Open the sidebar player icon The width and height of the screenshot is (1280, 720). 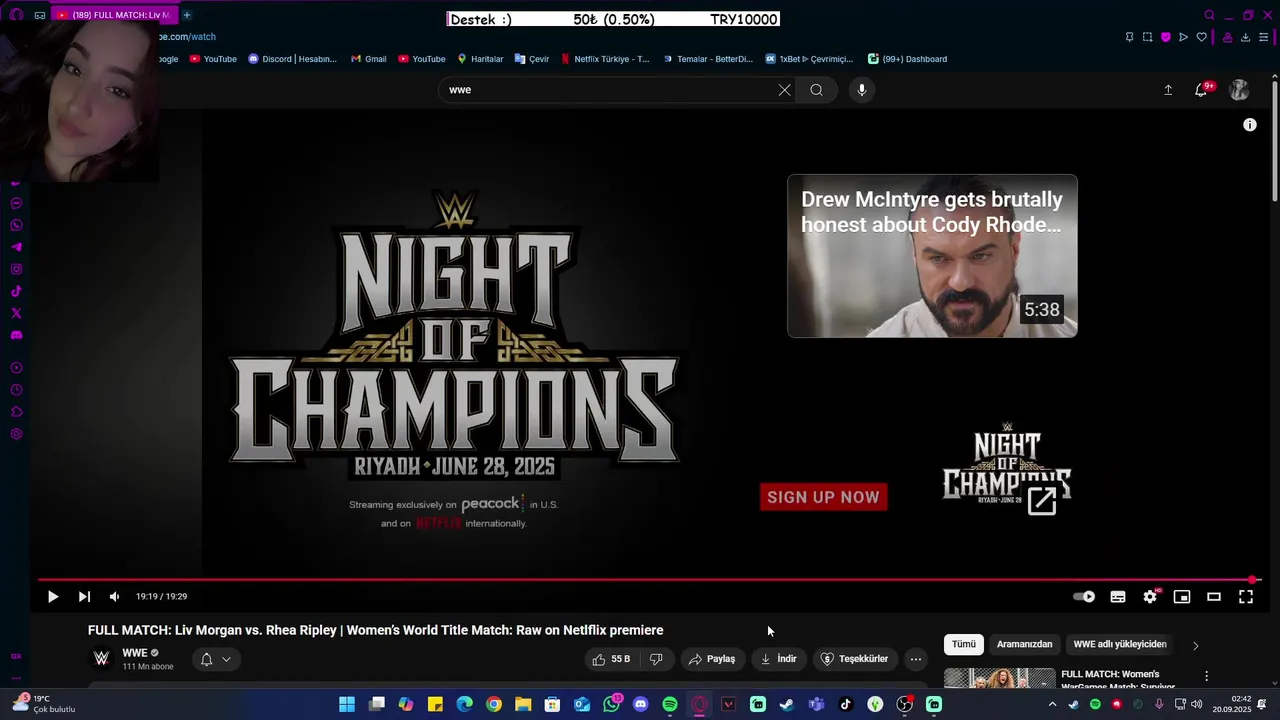click(16, 368)
